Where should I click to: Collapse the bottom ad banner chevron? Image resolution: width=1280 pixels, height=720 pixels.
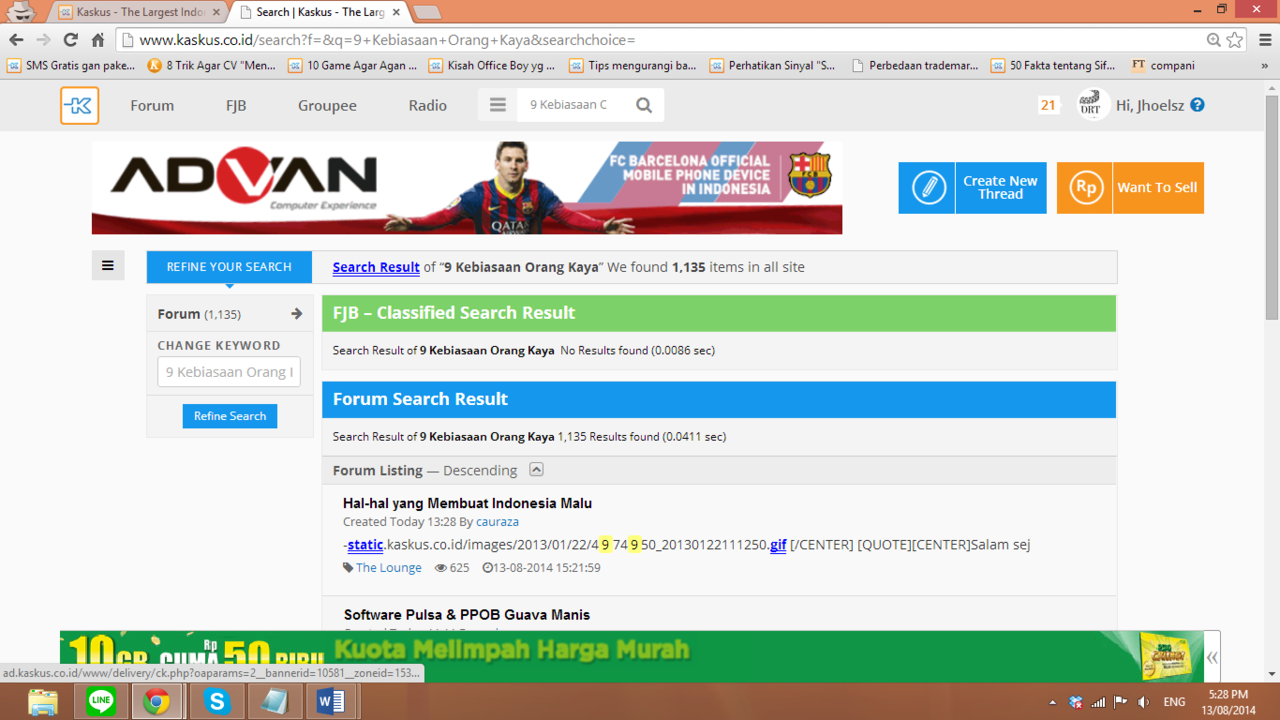1212,657
